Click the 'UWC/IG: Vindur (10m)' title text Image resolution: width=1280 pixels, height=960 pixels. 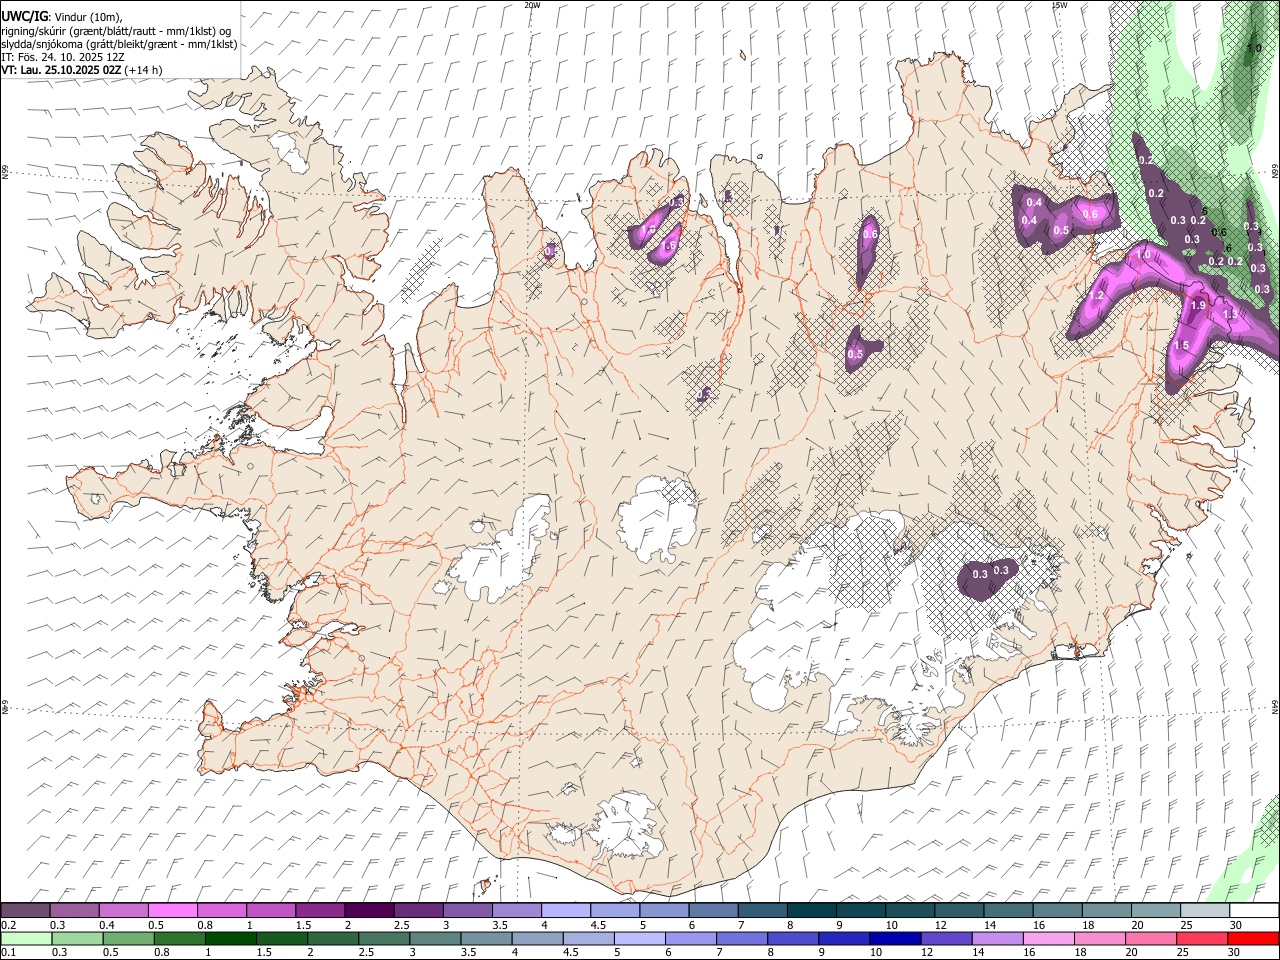coord(62,16)
